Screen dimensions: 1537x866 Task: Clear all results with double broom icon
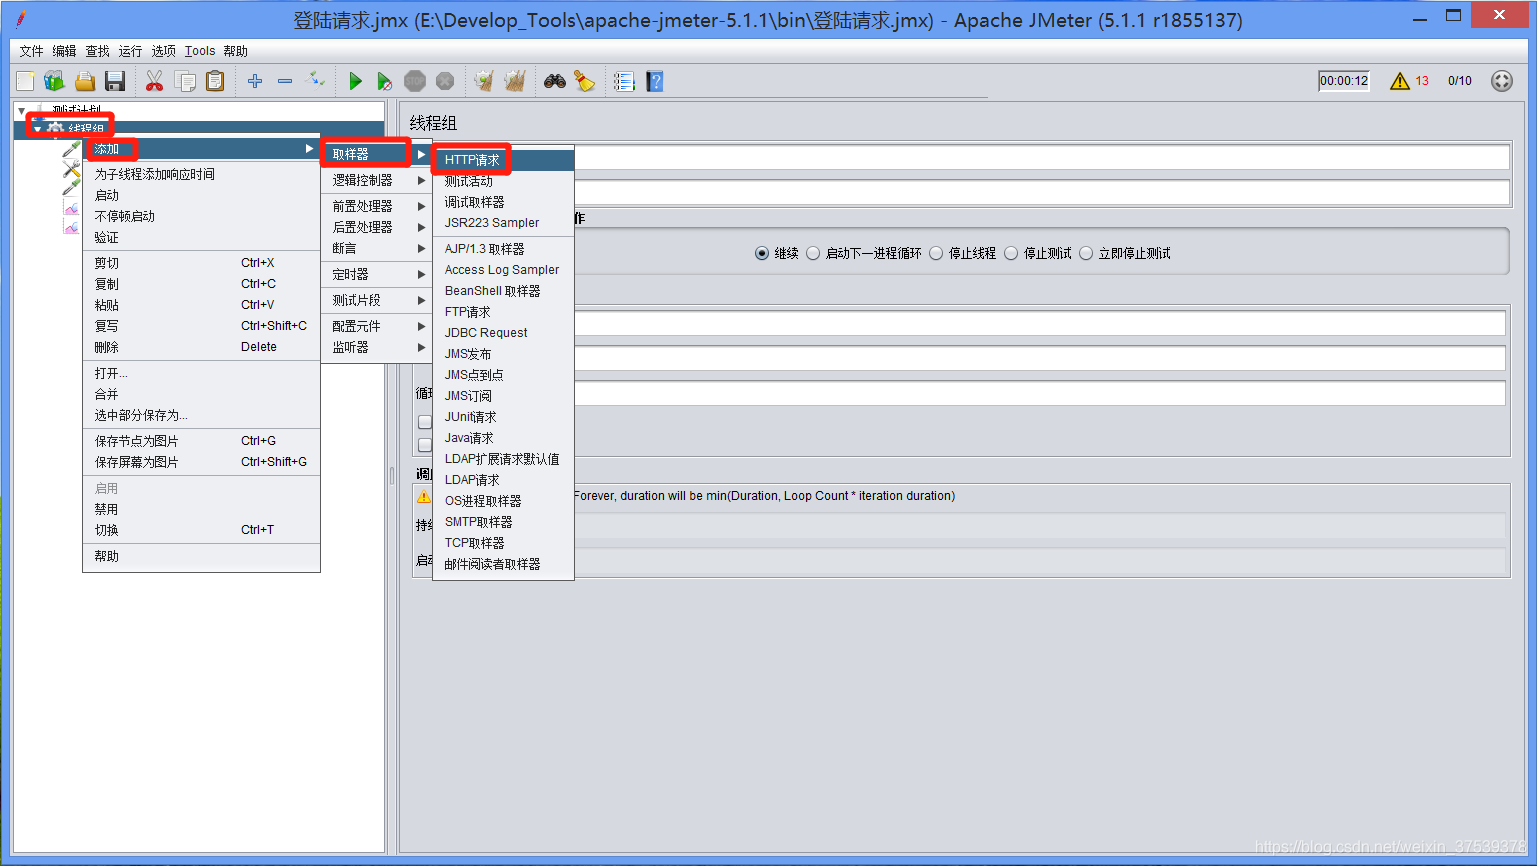[515, 81]
